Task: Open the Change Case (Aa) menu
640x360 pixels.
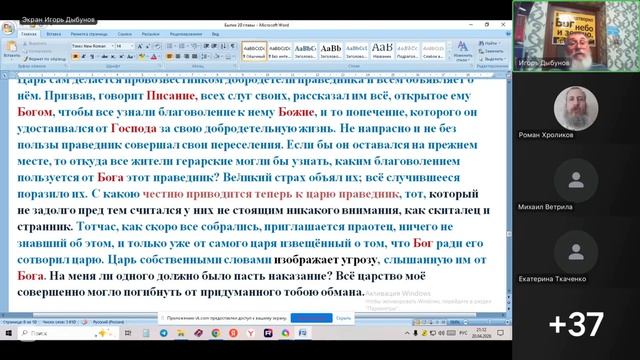Action: (130, 56)
